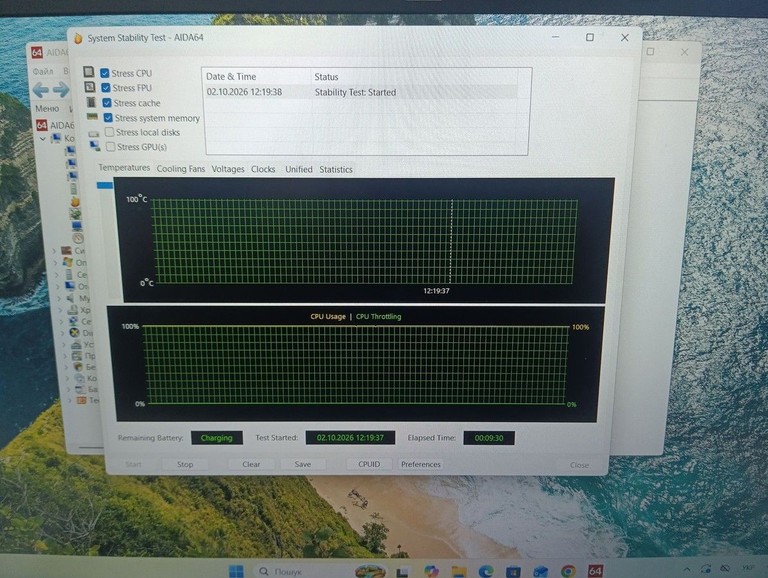Select the Stability Test: Started log row
This screenshot has height=578, width=768.
coord(361,92)
